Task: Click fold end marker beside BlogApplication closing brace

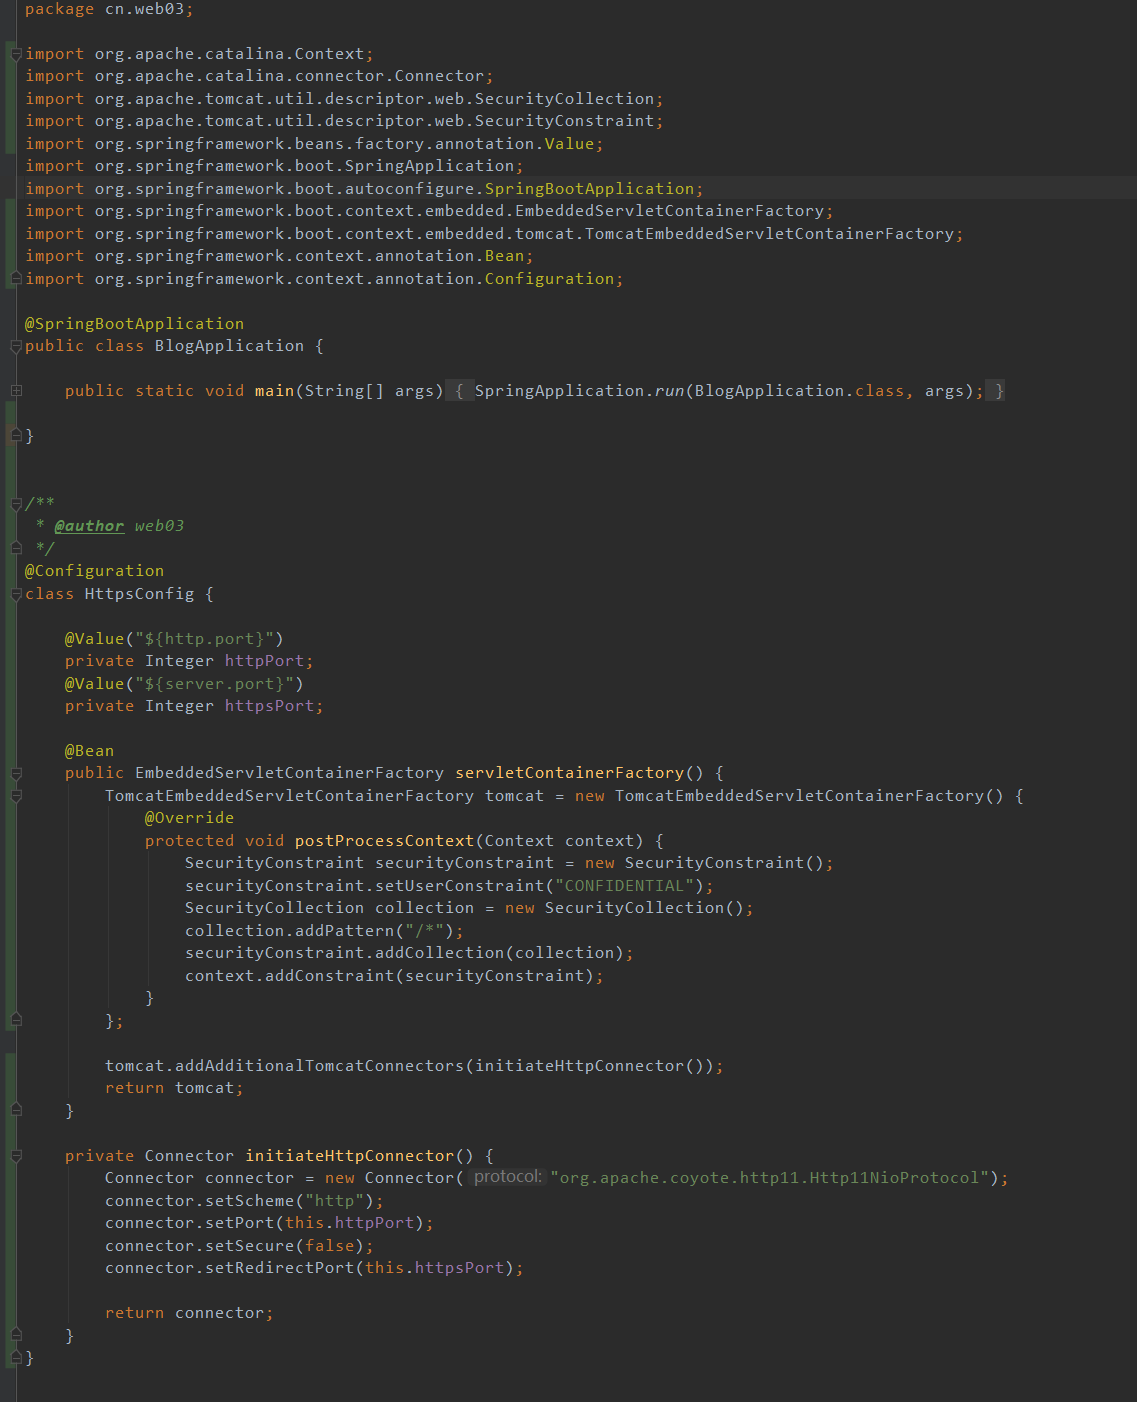Action: (16, 435)
